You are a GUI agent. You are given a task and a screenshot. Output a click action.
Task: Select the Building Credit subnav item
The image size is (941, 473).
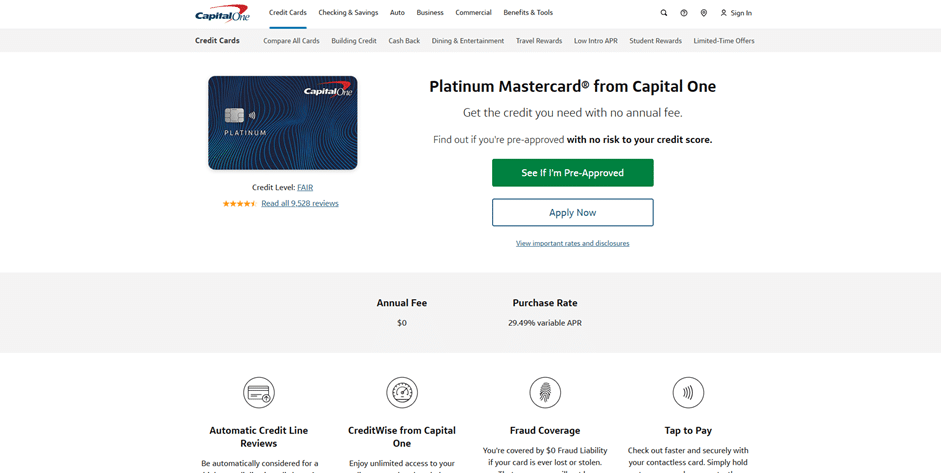(354, 41)
